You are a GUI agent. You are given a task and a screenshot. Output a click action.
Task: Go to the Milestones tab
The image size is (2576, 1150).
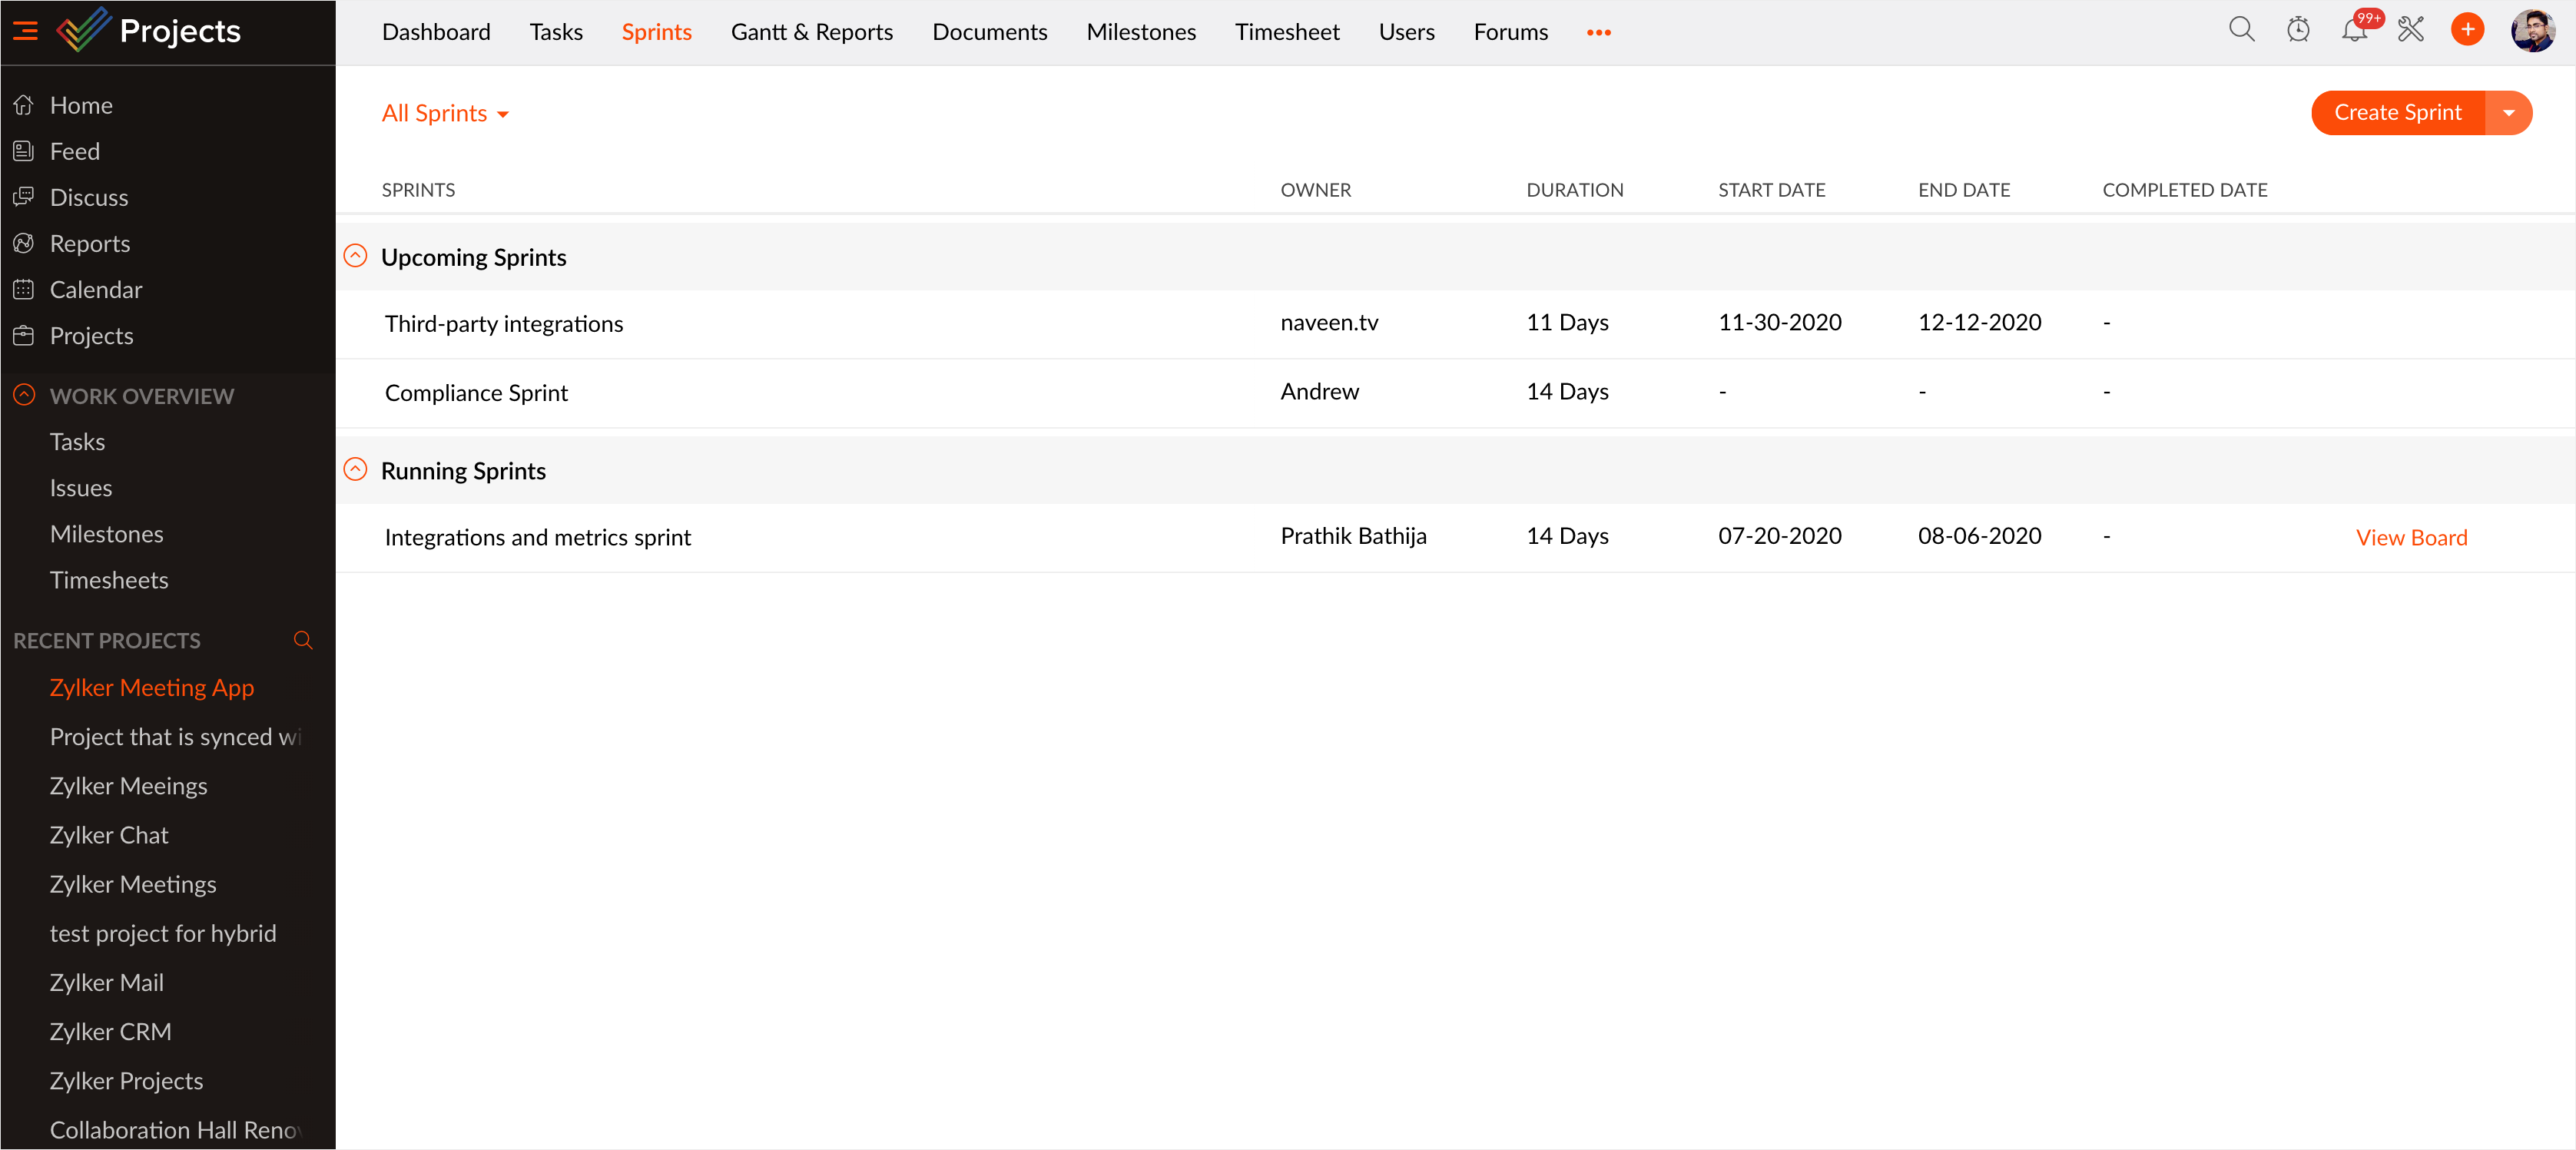point(1140,32)
